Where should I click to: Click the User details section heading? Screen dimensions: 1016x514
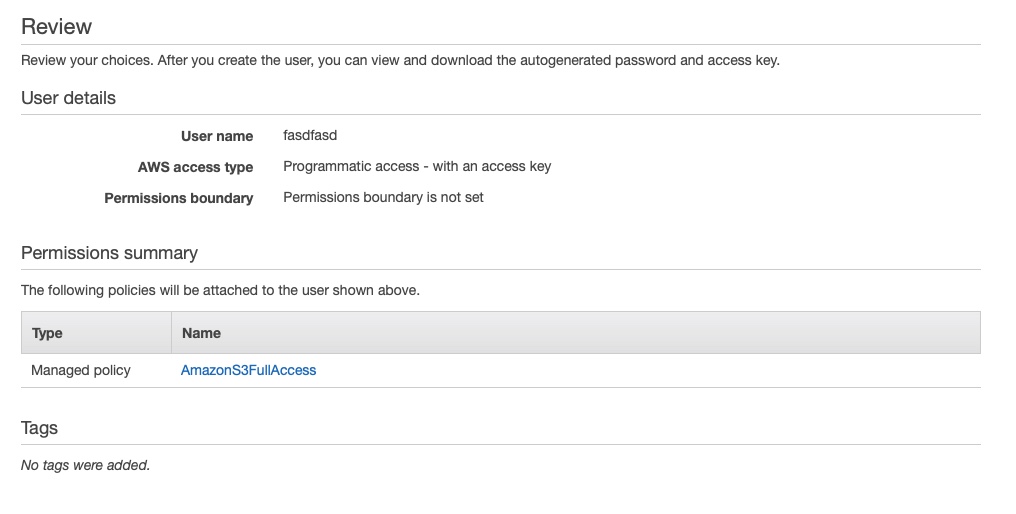coord(68,98)
